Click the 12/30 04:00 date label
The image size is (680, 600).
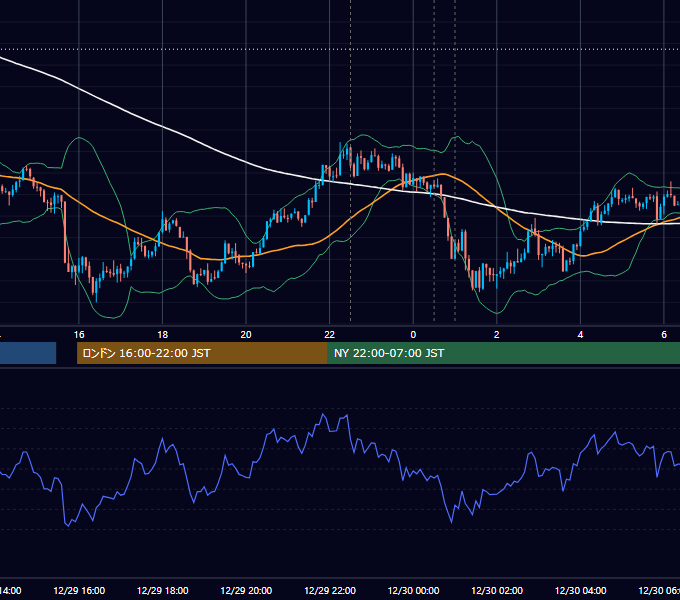580,591
